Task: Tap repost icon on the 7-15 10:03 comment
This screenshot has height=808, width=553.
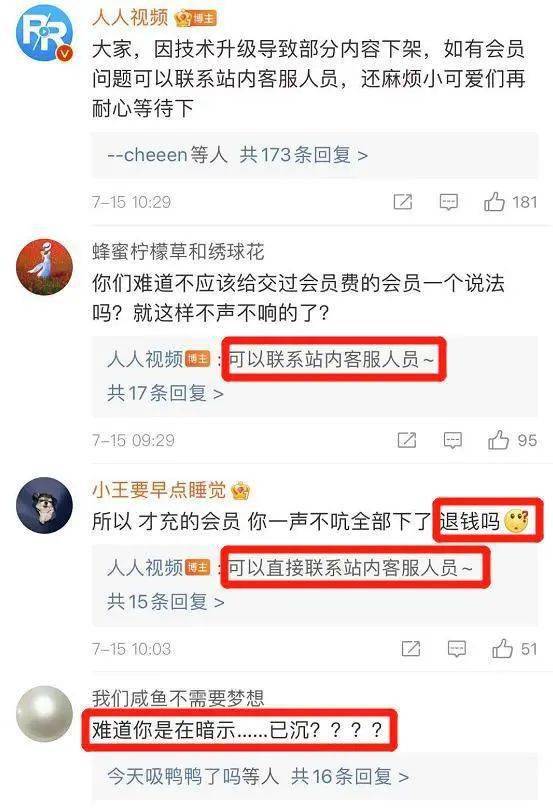Action: pyautogui.click(x=411, y=649)
